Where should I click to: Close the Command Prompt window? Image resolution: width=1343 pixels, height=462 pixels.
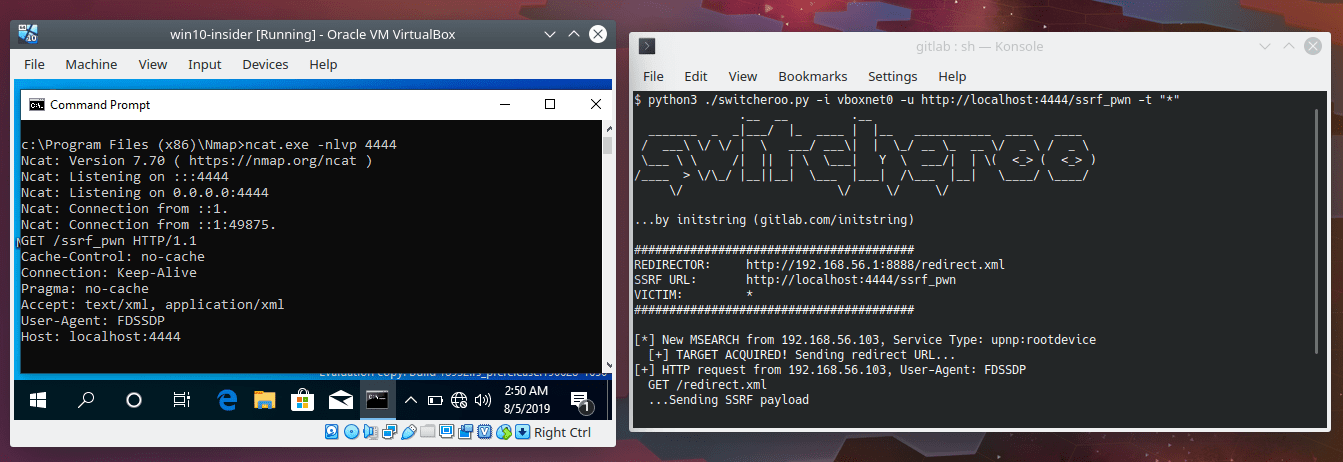pos(595,104)
